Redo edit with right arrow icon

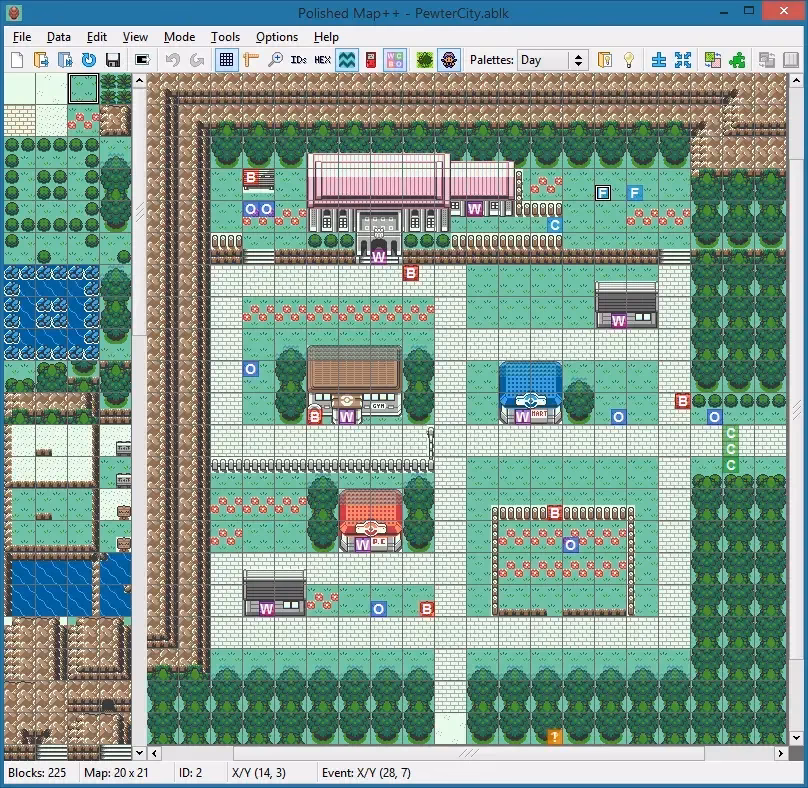coord(196,60)
